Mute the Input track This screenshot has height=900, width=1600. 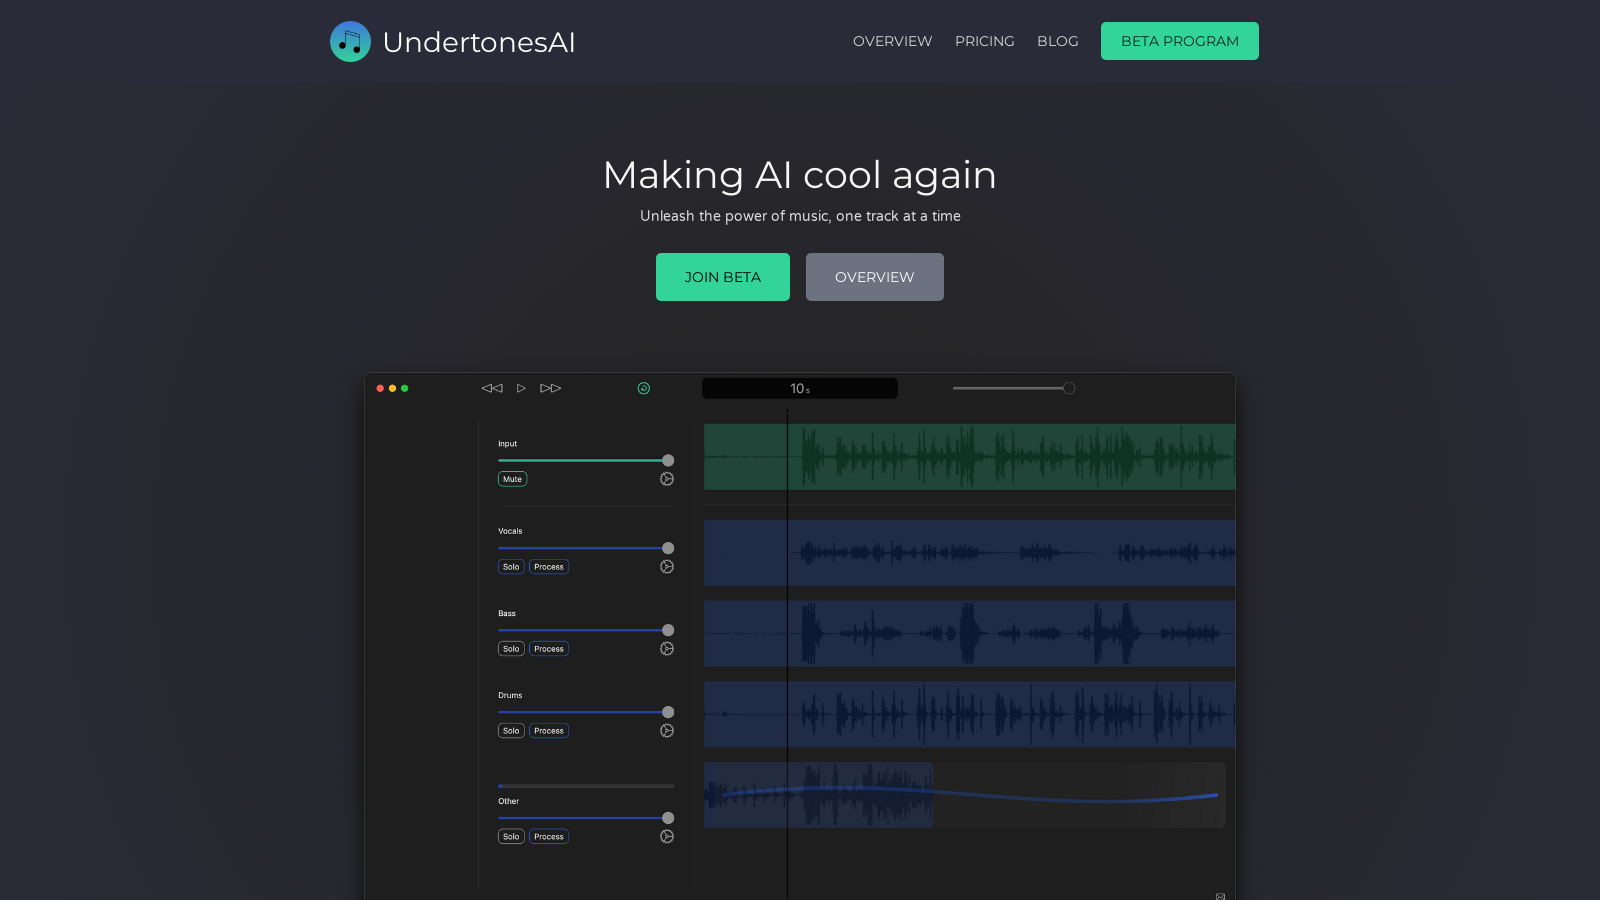(x=512, y=479)
